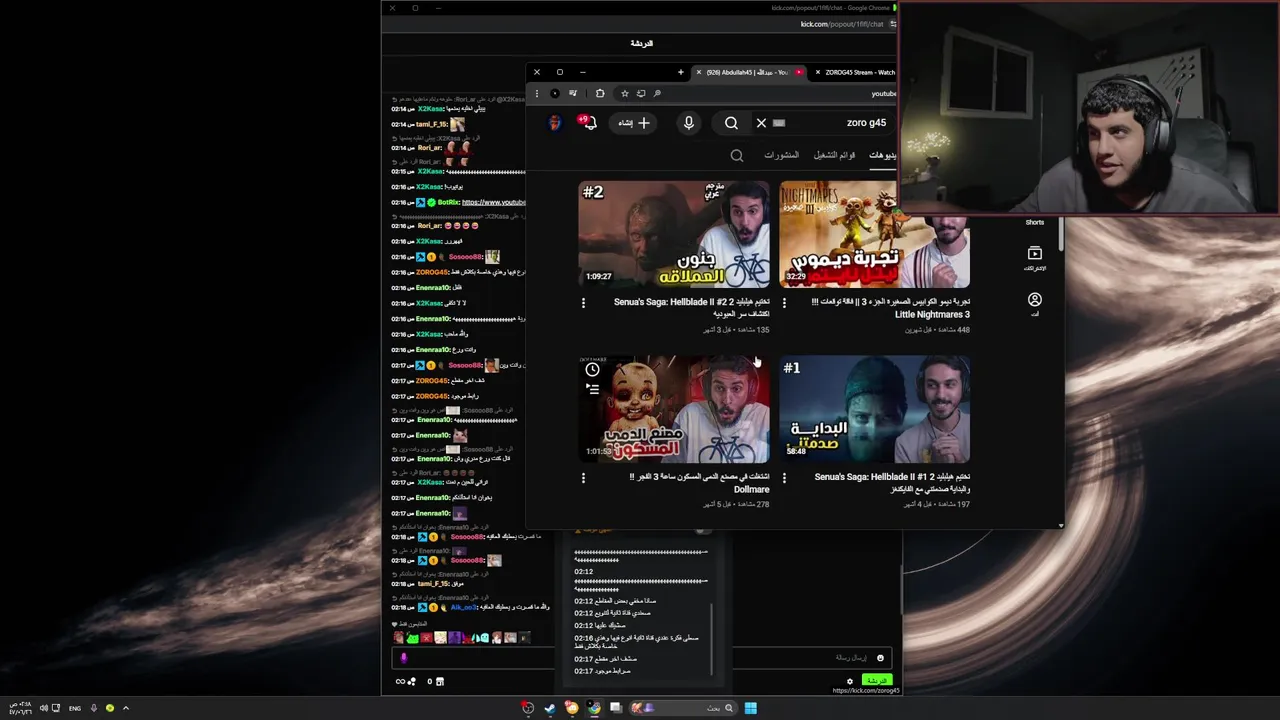Search within the channel using the magnifier icon
The width and height of the screenshot is (1280, 720).
click(737, 156)
